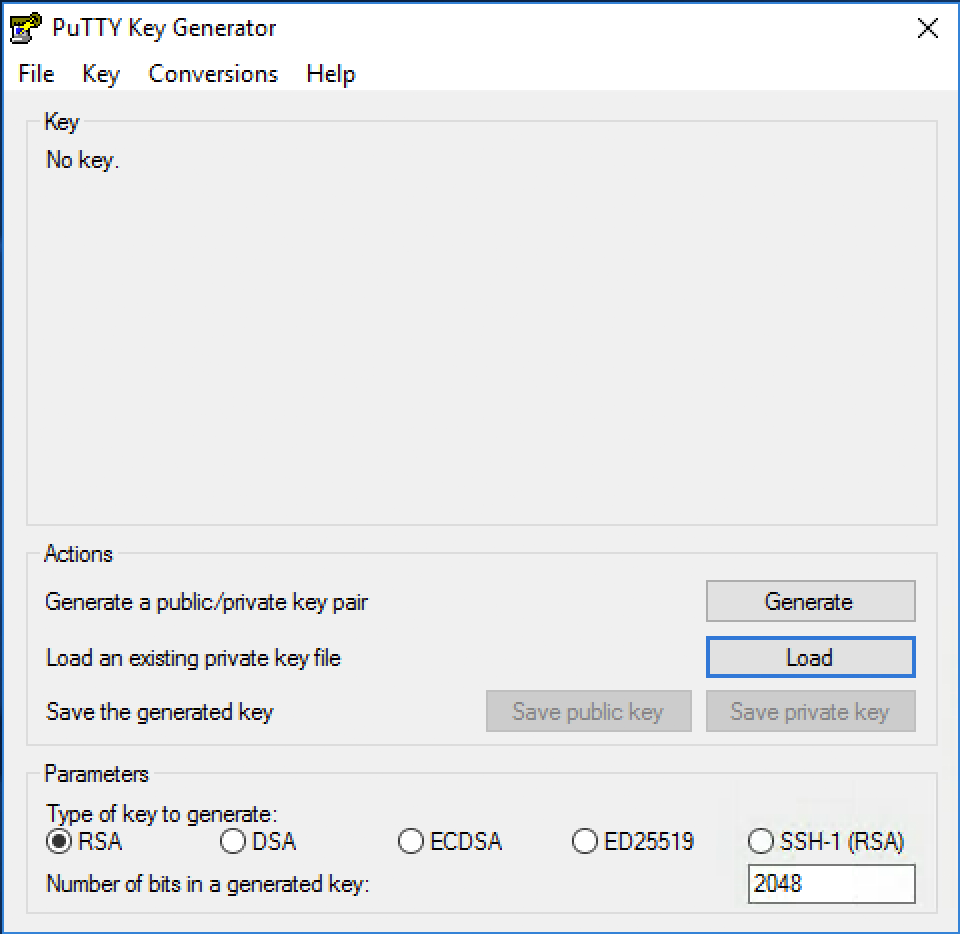
Task: Click the "No key." text in Key panel
Action: point(83,160)
